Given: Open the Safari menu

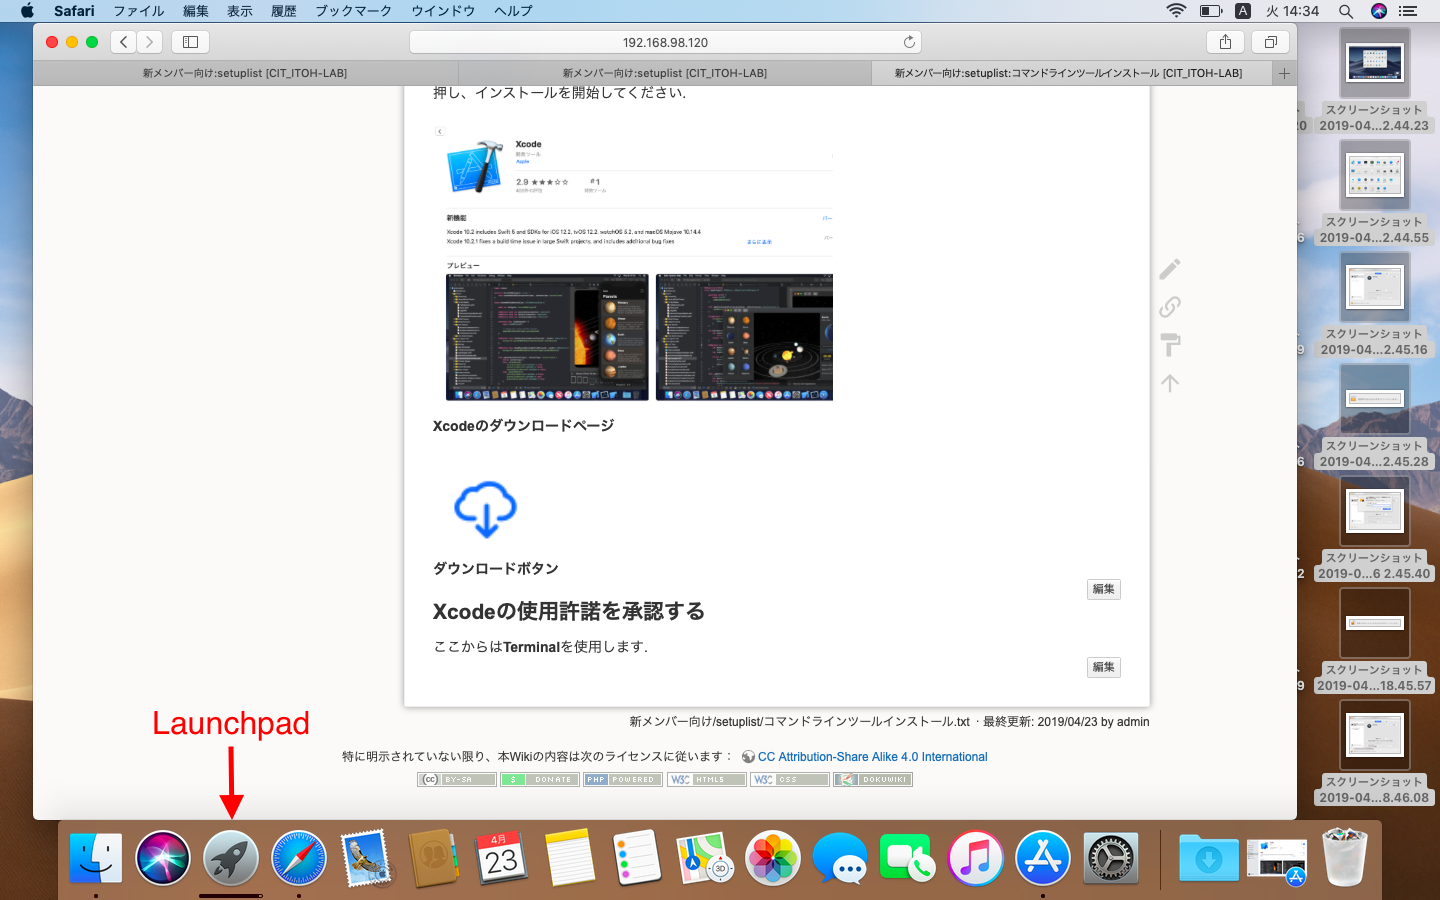Looking at the screenshot, I should click(x=74, y=11).
